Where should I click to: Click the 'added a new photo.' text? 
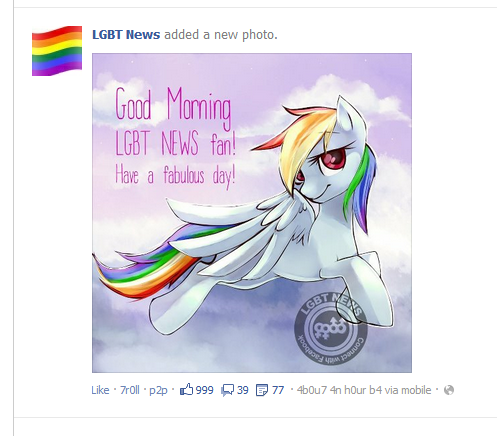pyautogui.click(x=221, y=35)
